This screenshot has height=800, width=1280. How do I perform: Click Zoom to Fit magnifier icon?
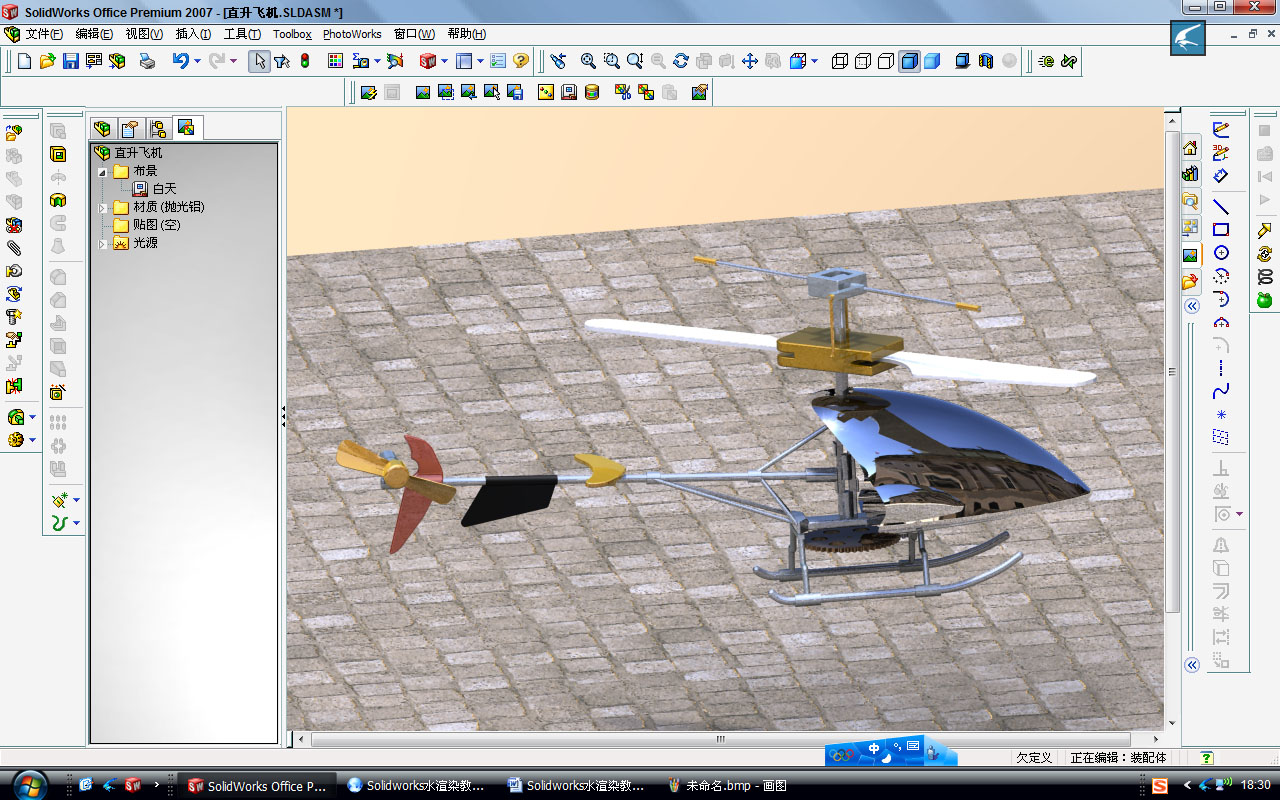point(589,61)
